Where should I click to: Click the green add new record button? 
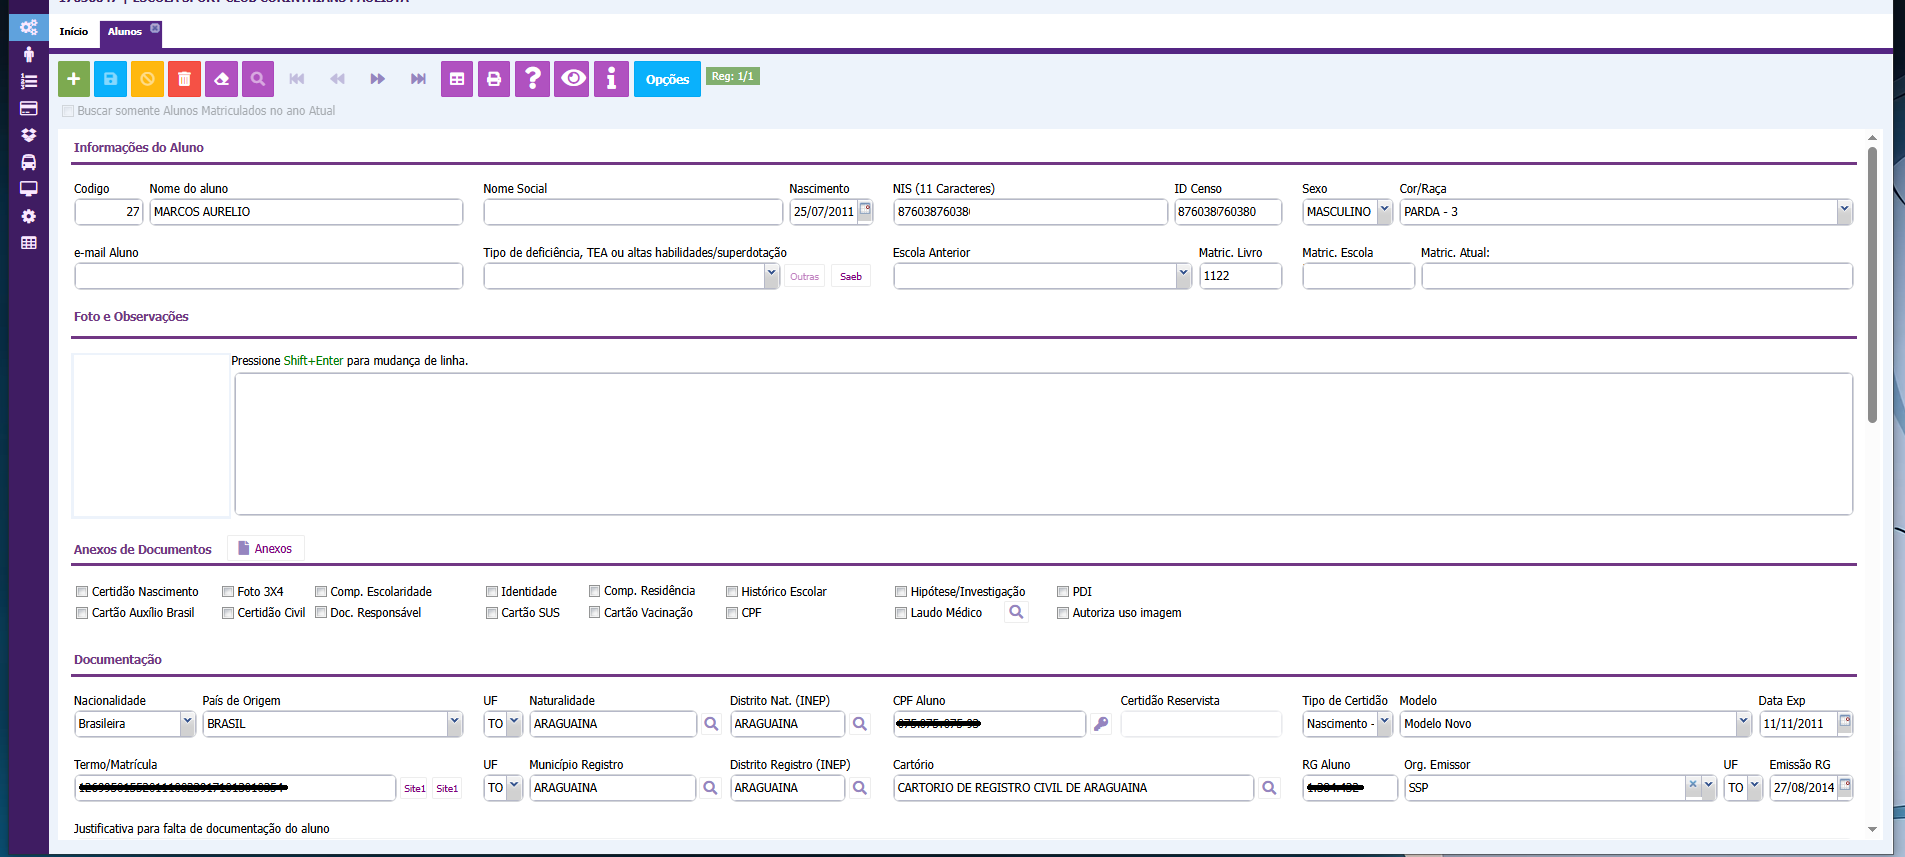[74, 79]
